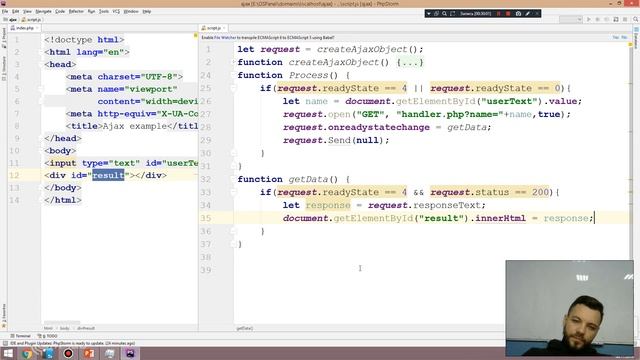Pause the recording in recorder bar
This screenshot has width=640, height=360.
(499, 13)
